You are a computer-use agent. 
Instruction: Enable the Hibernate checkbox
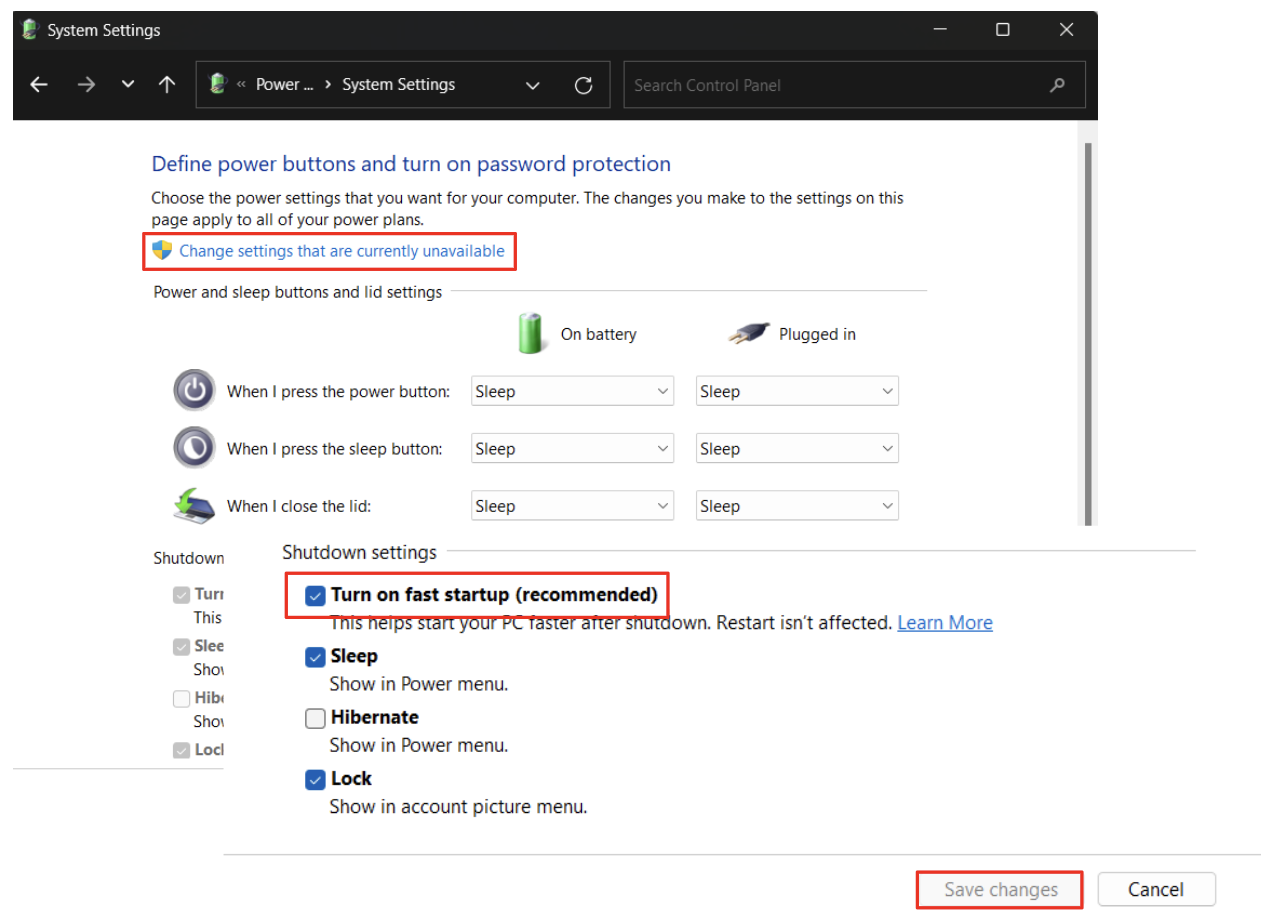pos(315,718)
